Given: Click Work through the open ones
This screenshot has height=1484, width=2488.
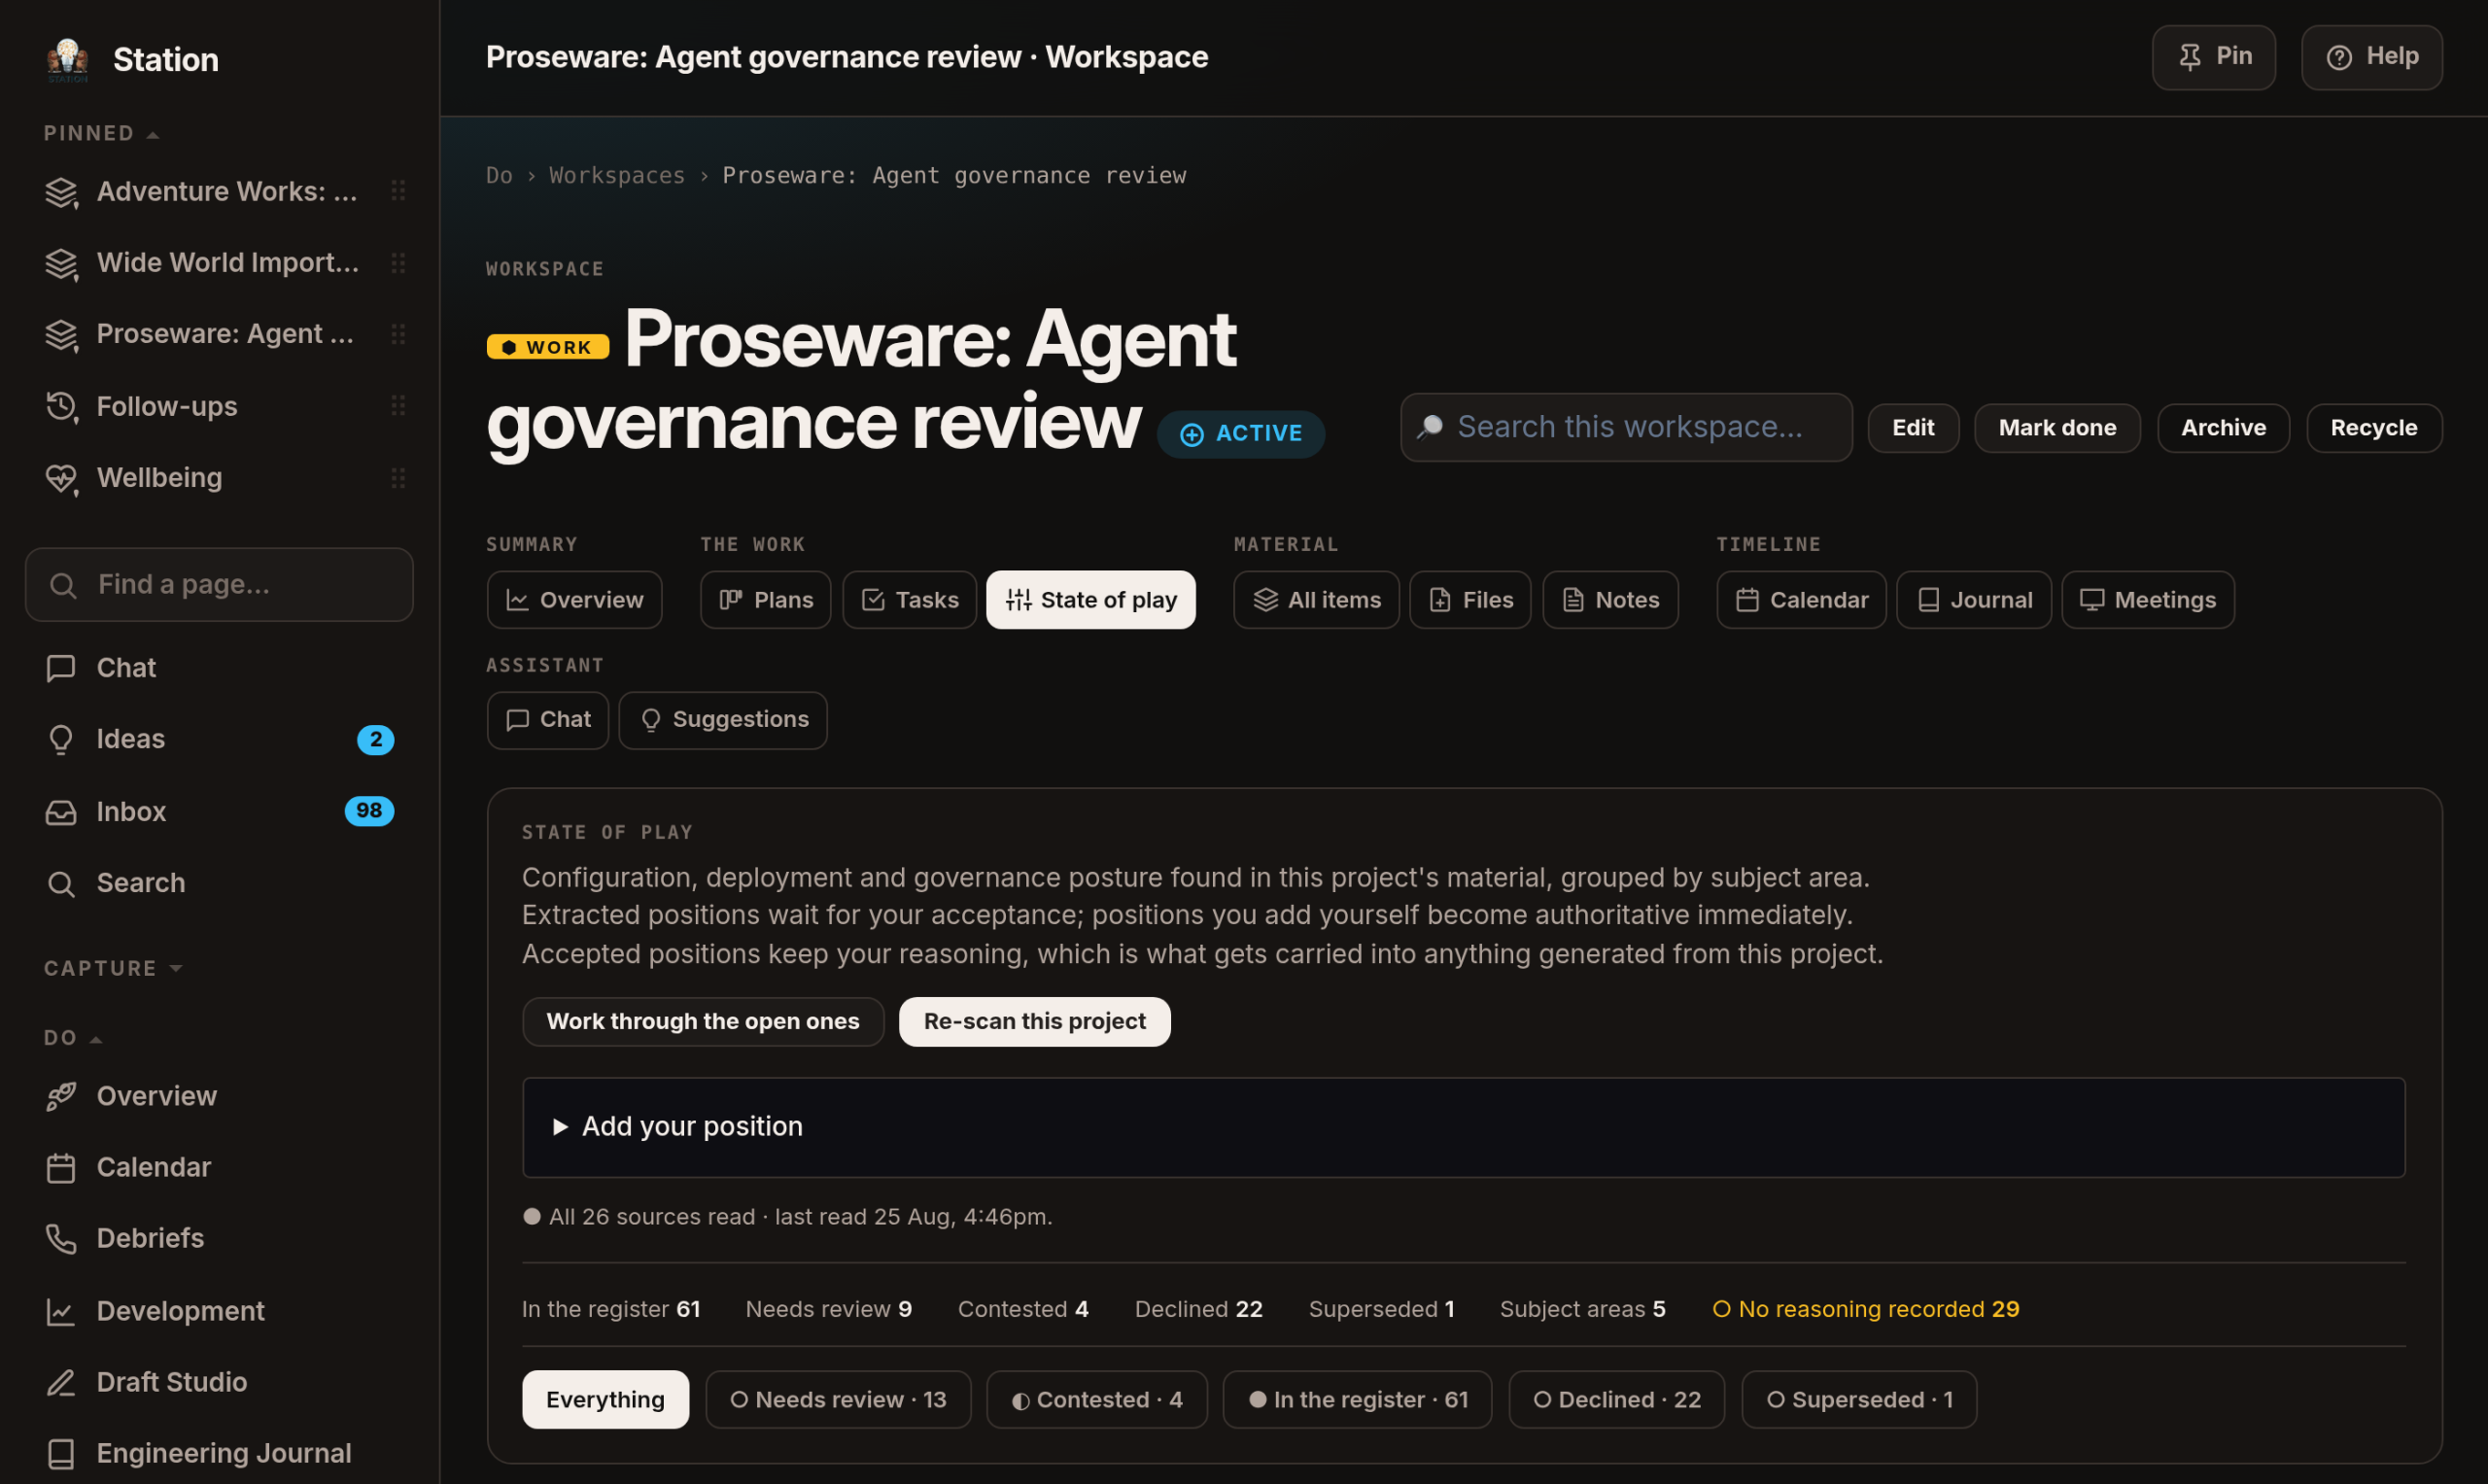Looking at the screenshot, I should coord(702,1020).
